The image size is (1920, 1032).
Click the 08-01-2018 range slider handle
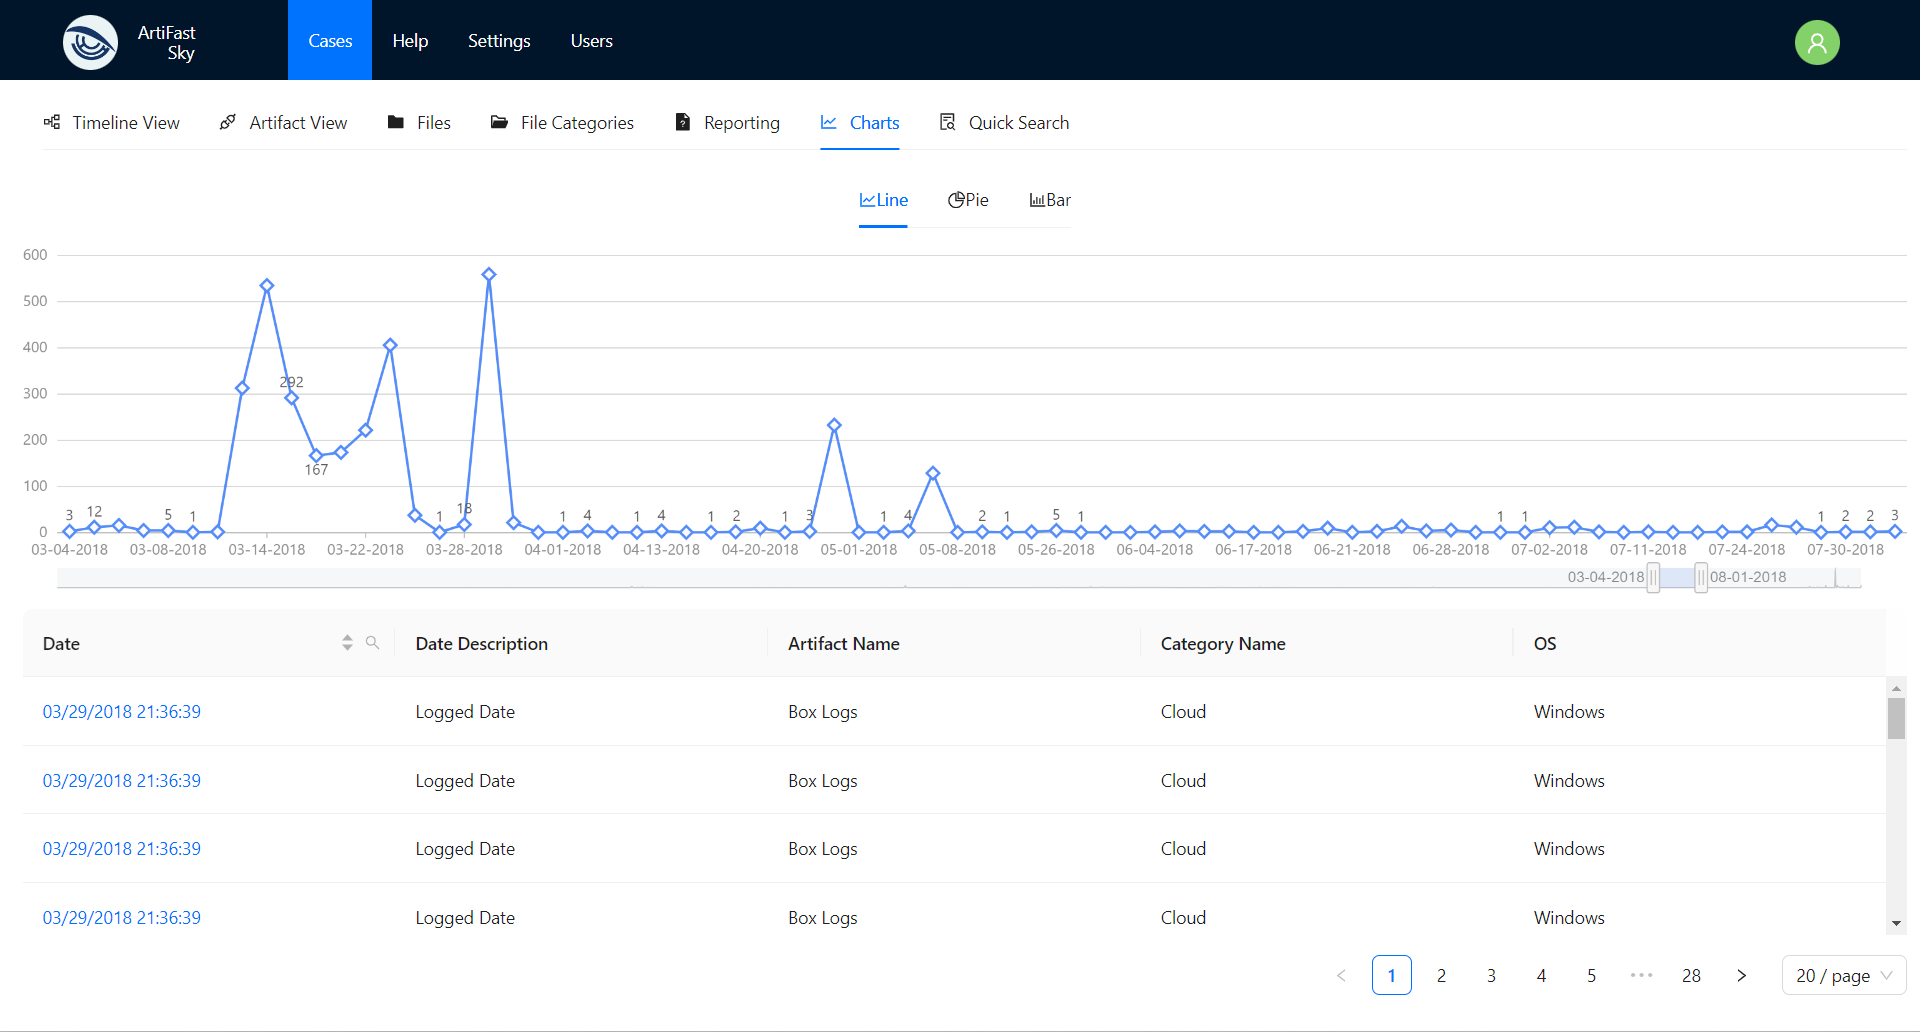pos(1701,577)
